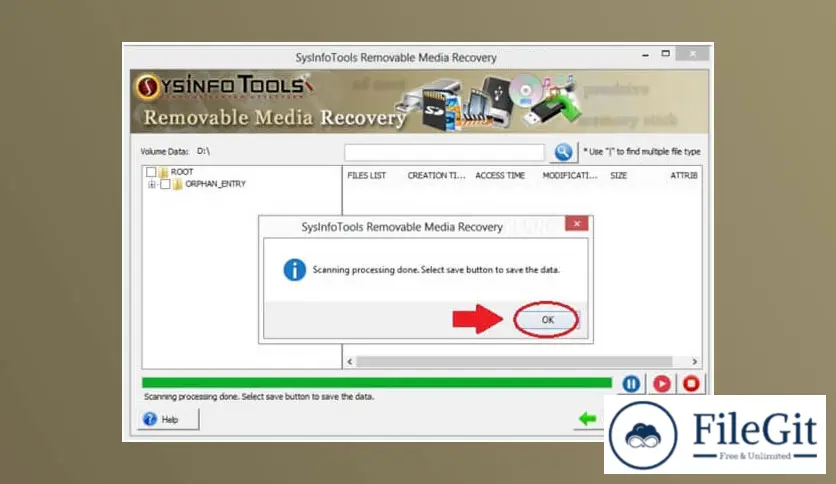Click the ROOT folder icon

point(163,172)
